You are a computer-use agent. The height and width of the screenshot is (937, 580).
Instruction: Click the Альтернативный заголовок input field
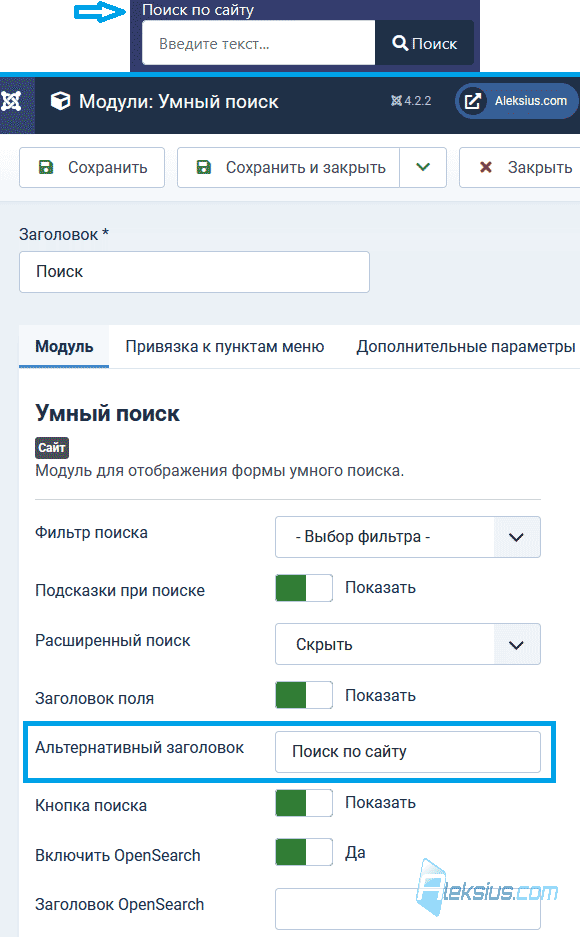click(x=407, y=752)
